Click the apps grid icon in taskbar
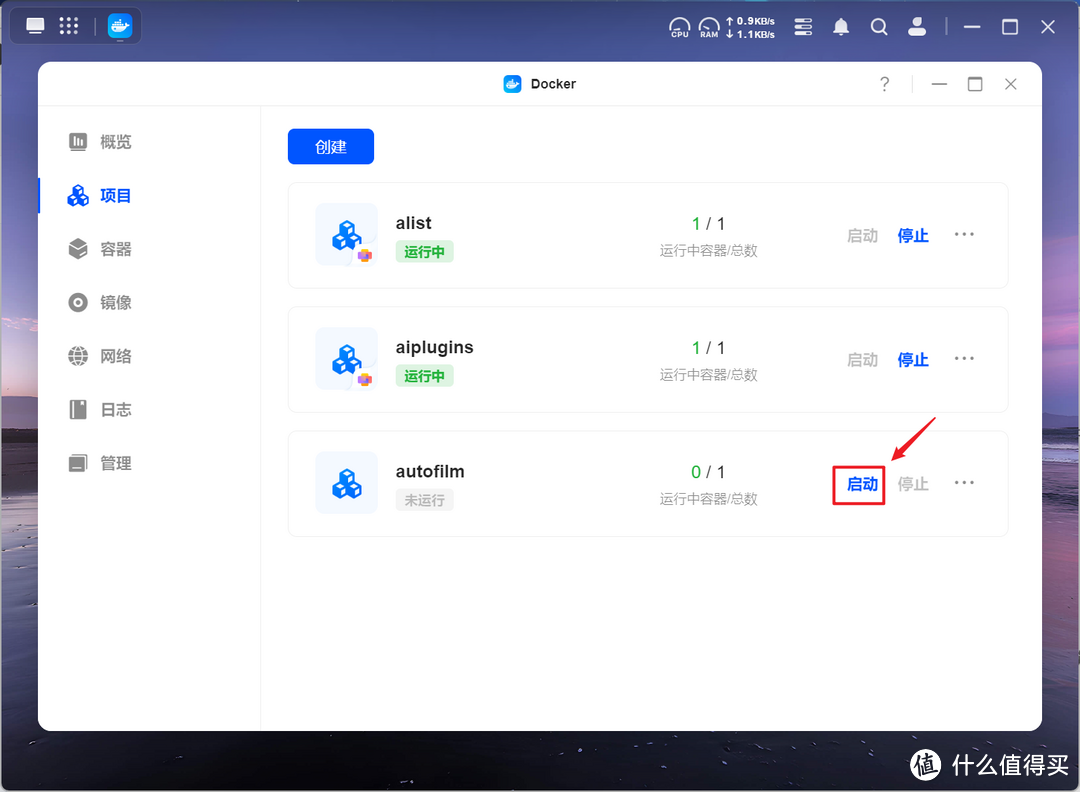1080x792 pixels. pos(68,25)
